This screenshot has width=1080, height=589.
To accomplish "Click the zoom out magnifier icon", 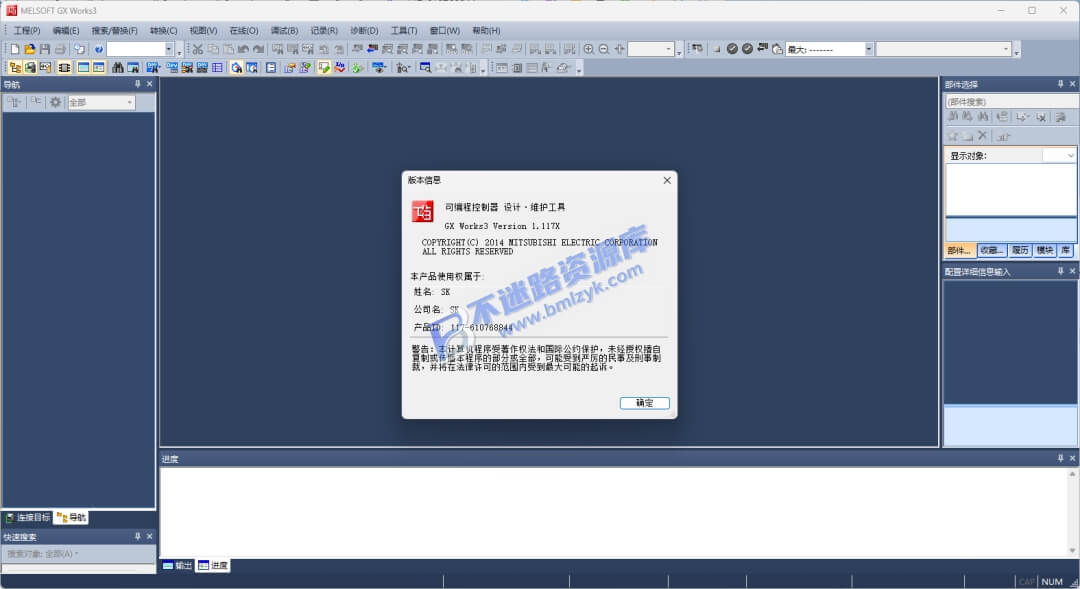I will coord(604,49).
